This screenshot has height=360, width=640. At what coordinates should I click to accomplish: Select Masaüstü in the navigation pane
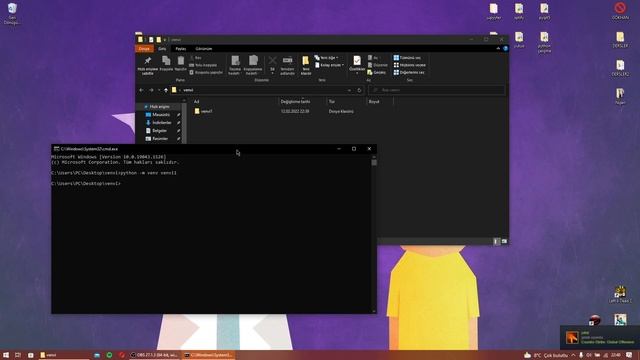pos(161,115)
